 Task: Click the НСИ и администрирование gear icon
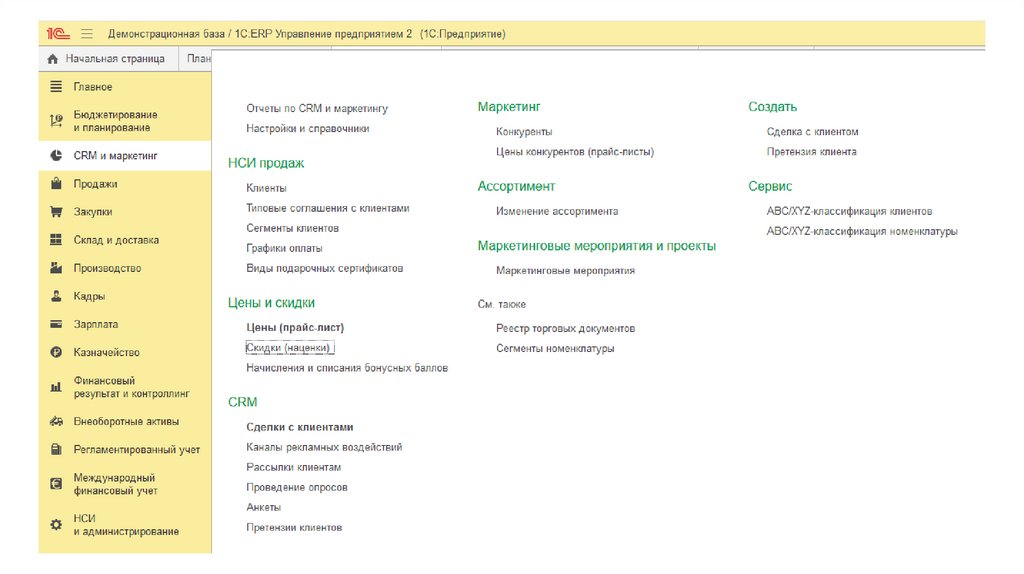[x=56, y=524]
